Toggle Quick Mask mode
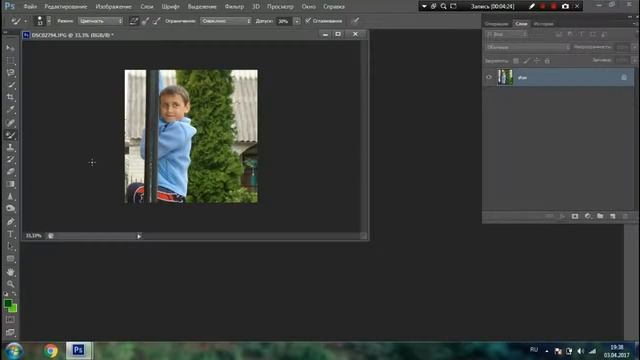640x360 pixels. (10, 320)
